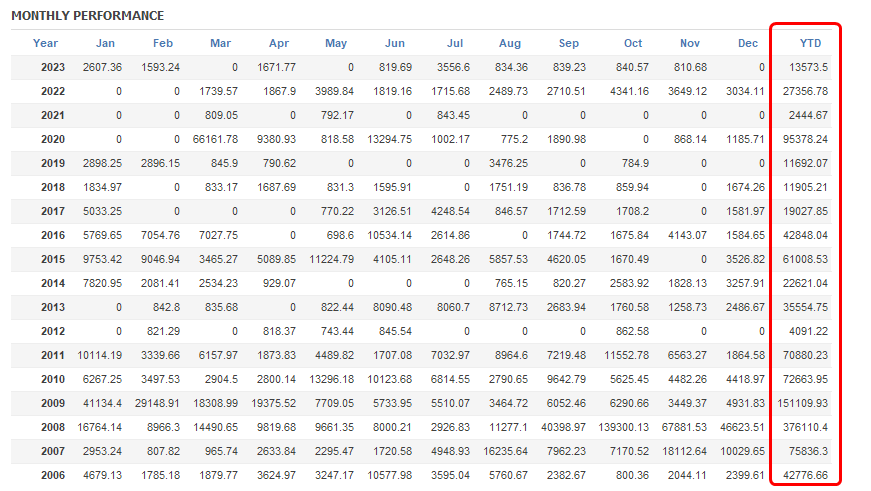Viewport: 871px width, 491px height.
Task: Select the 2008 year row label
Action: click(53, 426)
